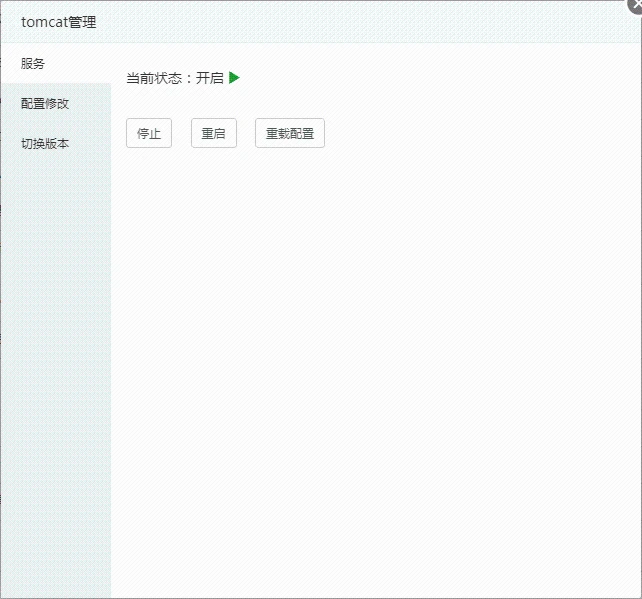The image size is (642, 599).
Task: Restart tomcat using the 重启 button
Action: pos(214,133)
